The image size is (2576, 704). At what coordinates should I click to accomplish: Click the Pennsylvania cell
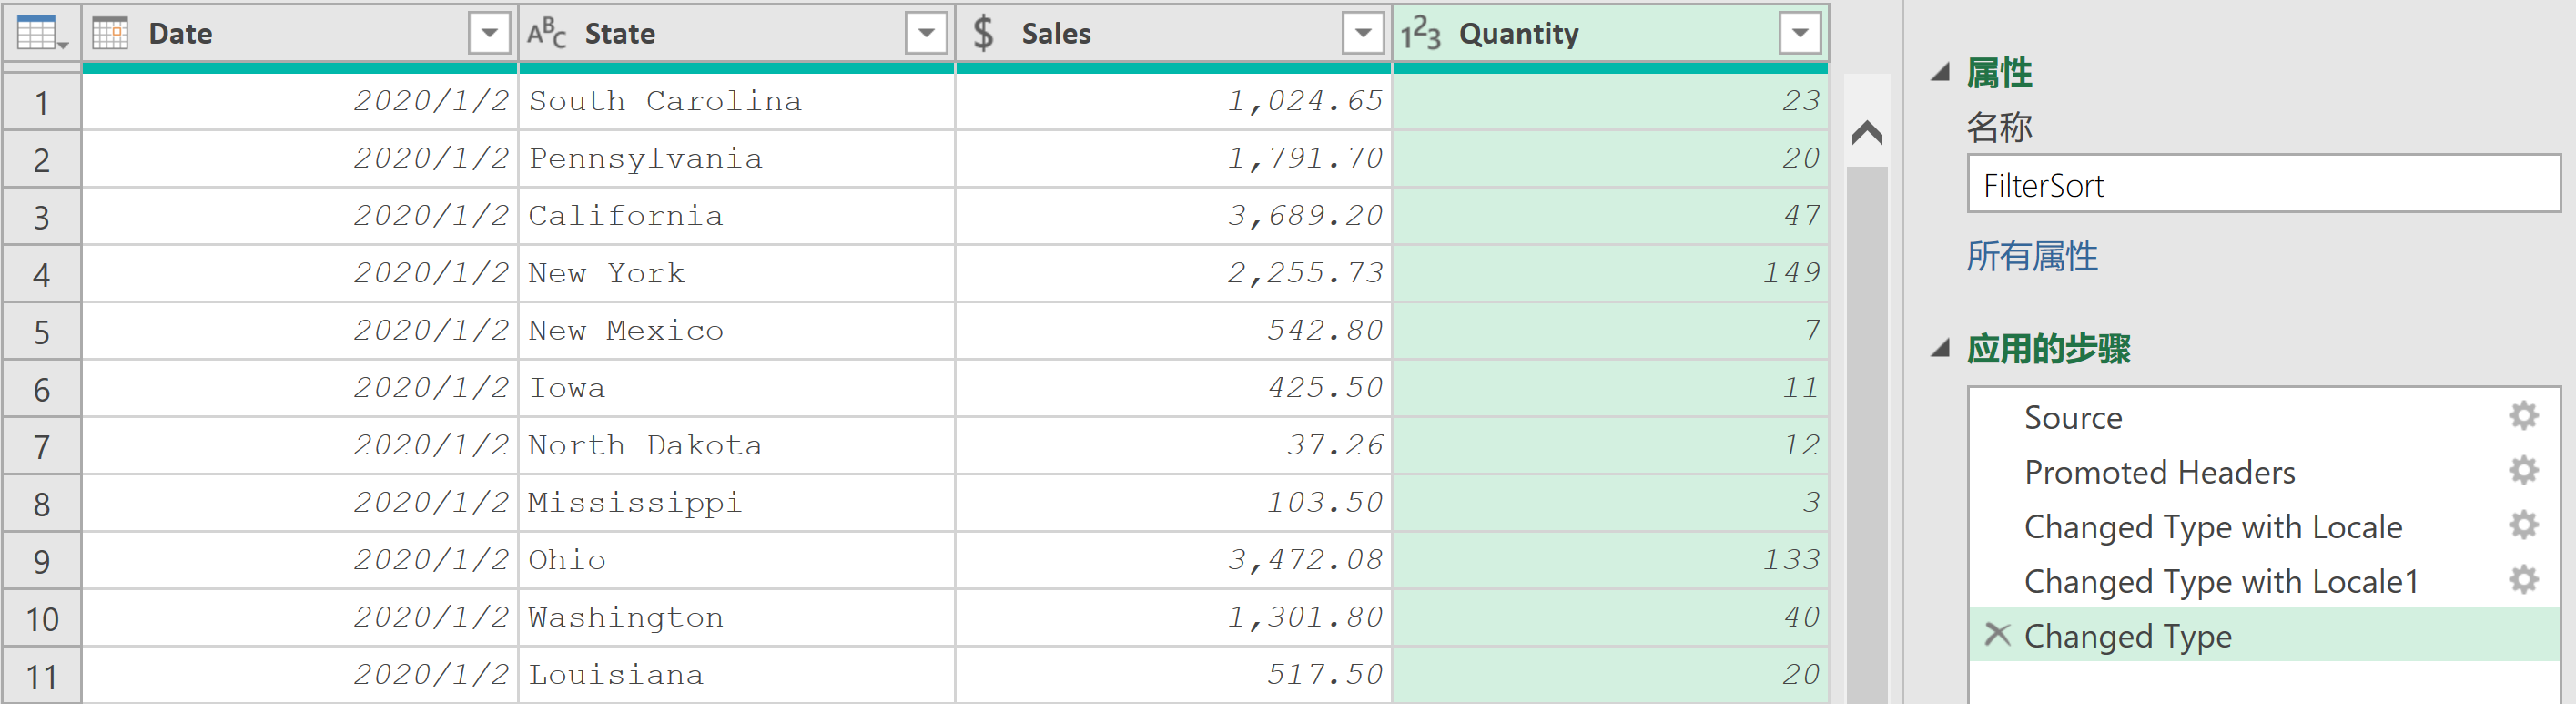pyautogui.click(x=736, y=158)
